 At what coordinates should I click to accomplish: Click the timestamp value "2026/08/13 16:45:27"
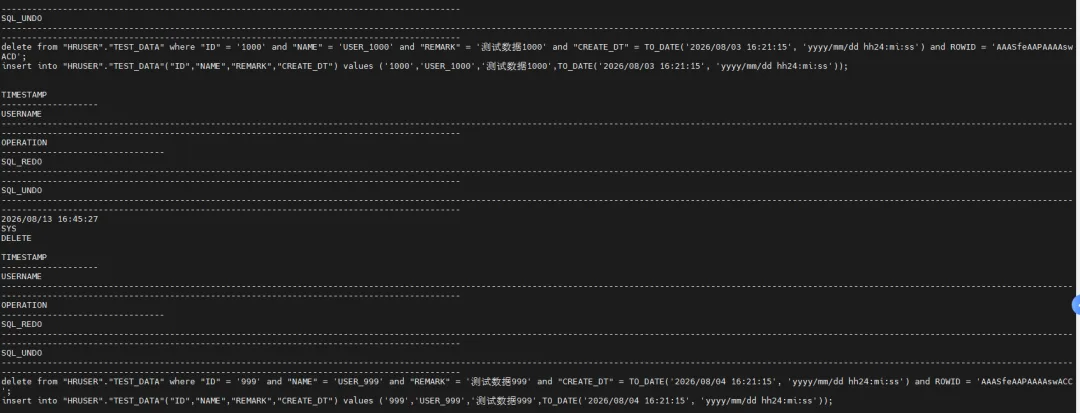(50, 219)
